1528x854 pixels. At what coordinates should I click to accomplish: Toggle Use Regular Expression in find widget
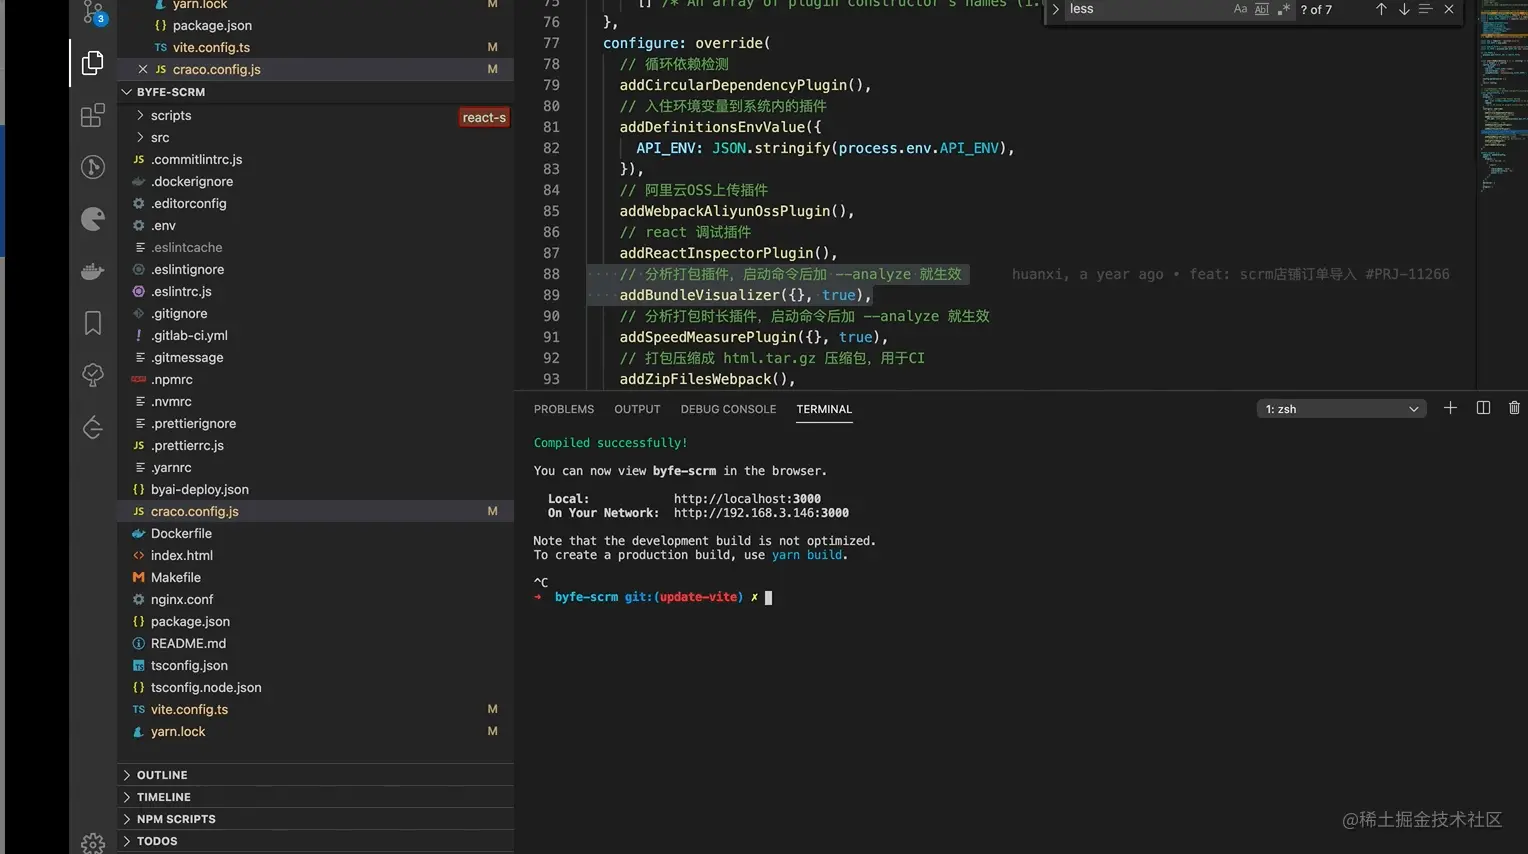pos(1284,9)
